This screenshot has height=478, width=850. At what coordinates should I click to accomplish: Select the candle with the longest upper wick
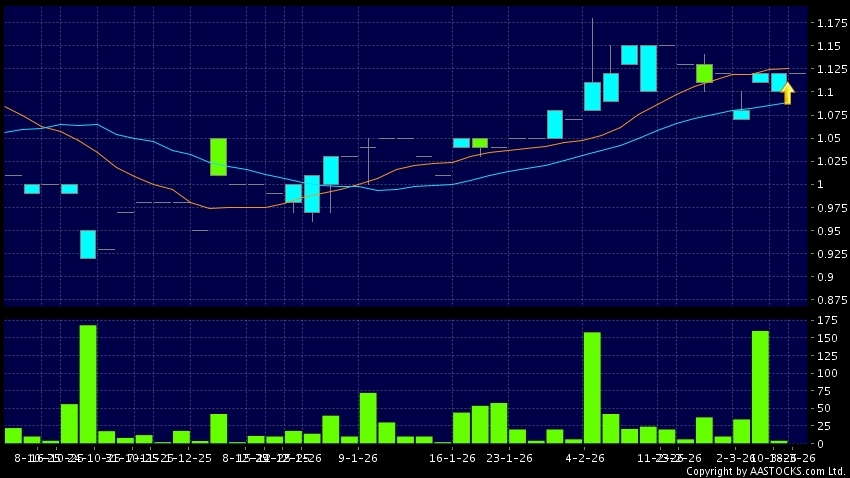tap(592, 96)
